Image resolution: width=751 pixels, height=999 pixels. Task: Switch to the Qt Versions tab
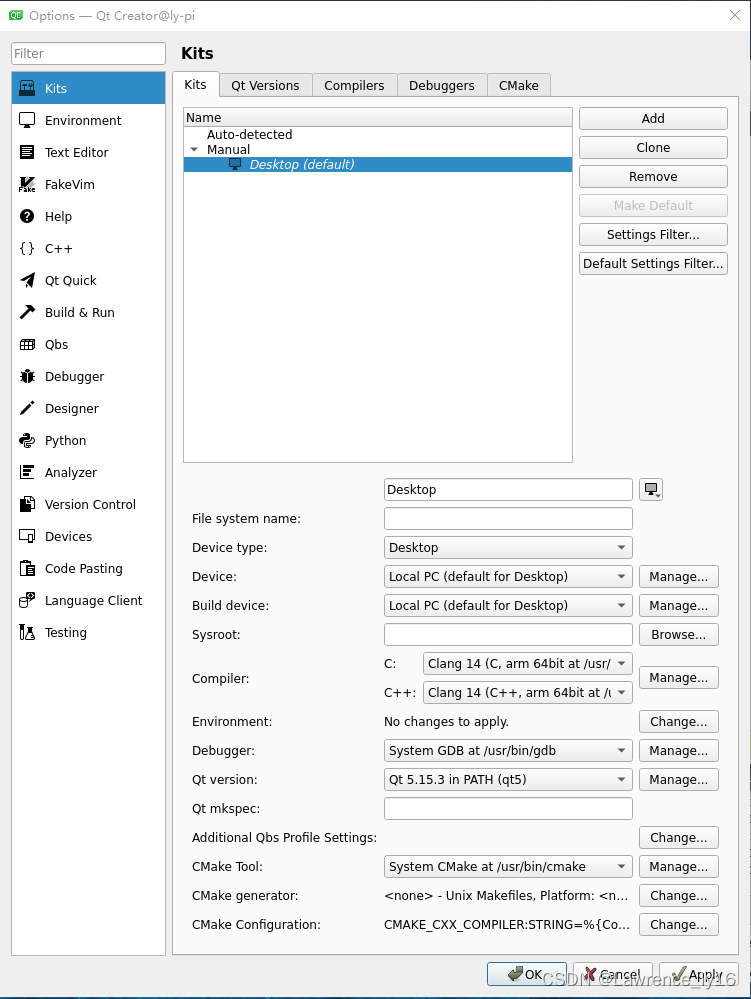click(x=265, y=85)
